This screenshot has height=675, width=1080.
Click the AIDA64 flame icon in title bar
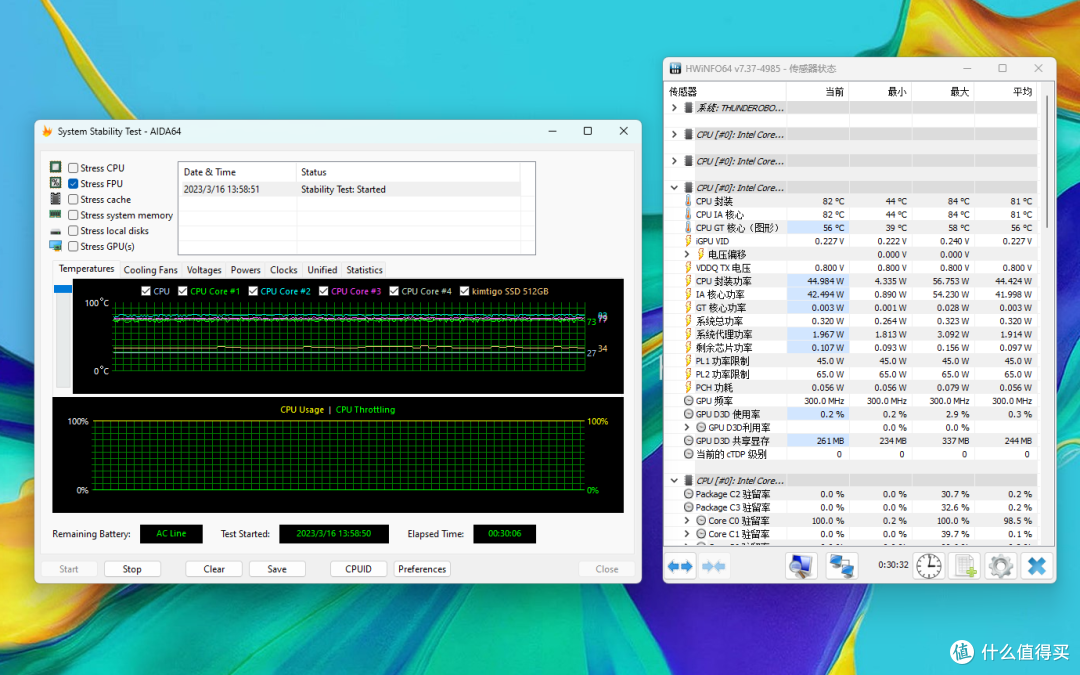tap(47, 131)
